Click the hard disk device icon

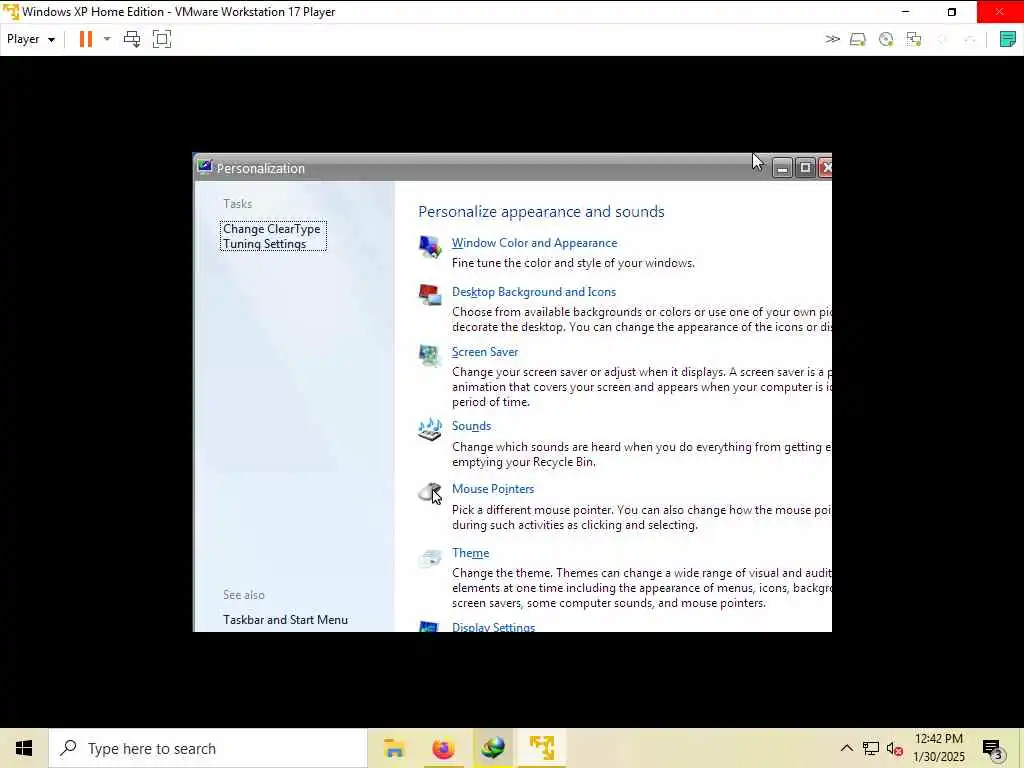857,39
